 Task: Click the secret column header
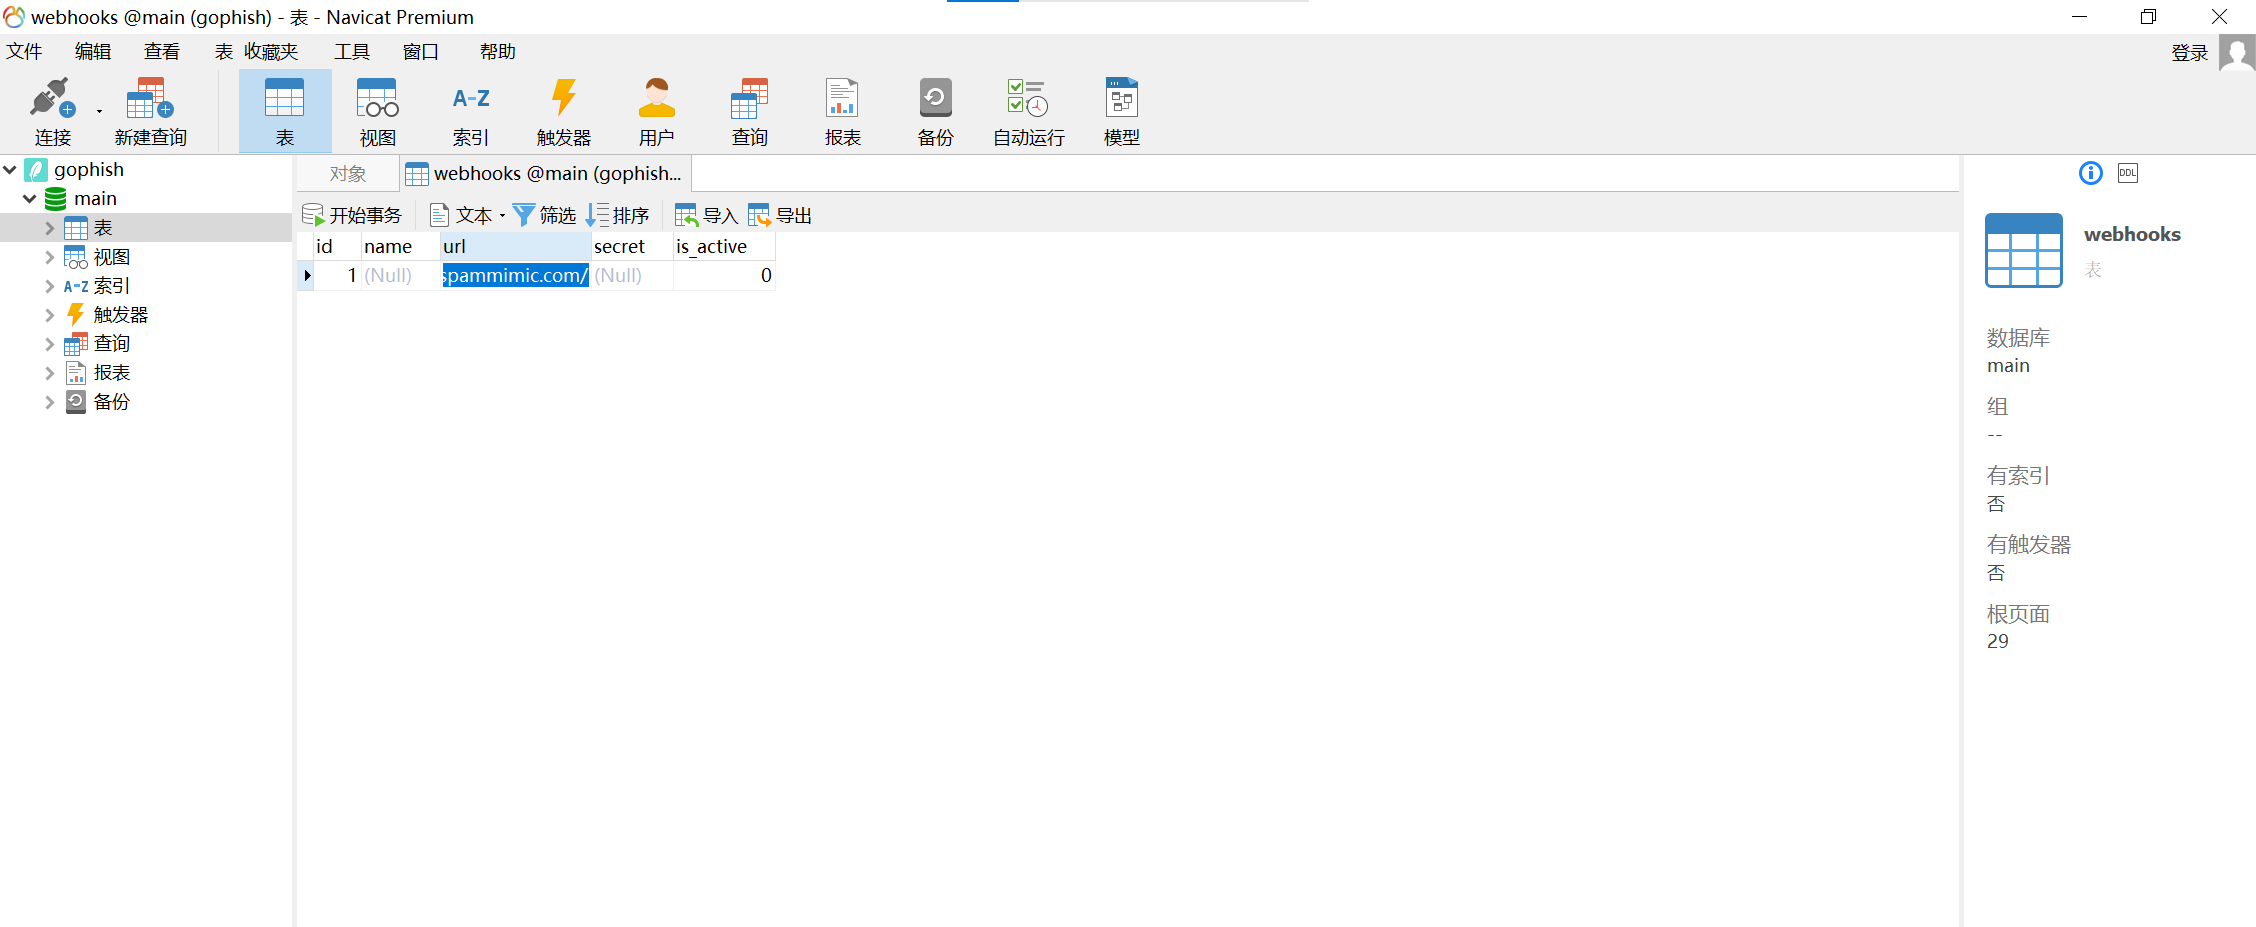click(x=632, y=247)
